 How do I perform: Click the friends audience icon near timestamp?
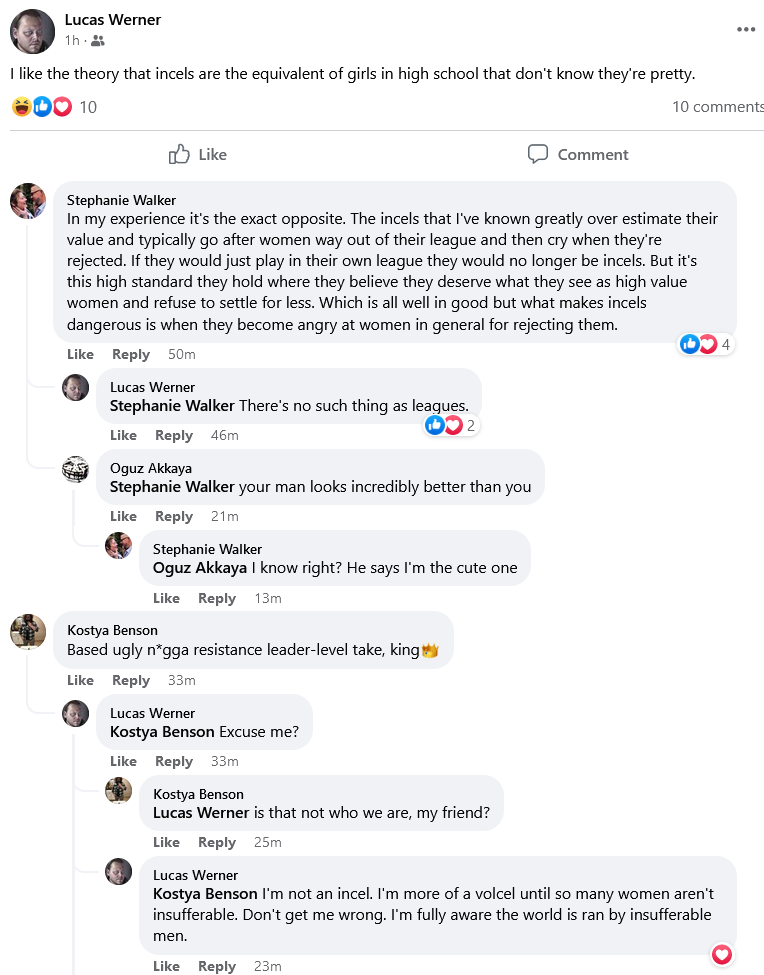click(98, 41)
